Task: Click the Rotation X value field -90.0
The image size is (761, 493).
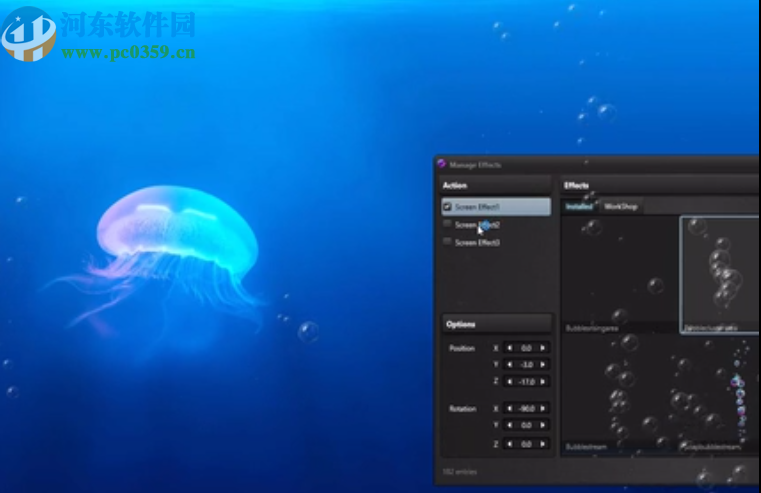Action: click(526, 409)
